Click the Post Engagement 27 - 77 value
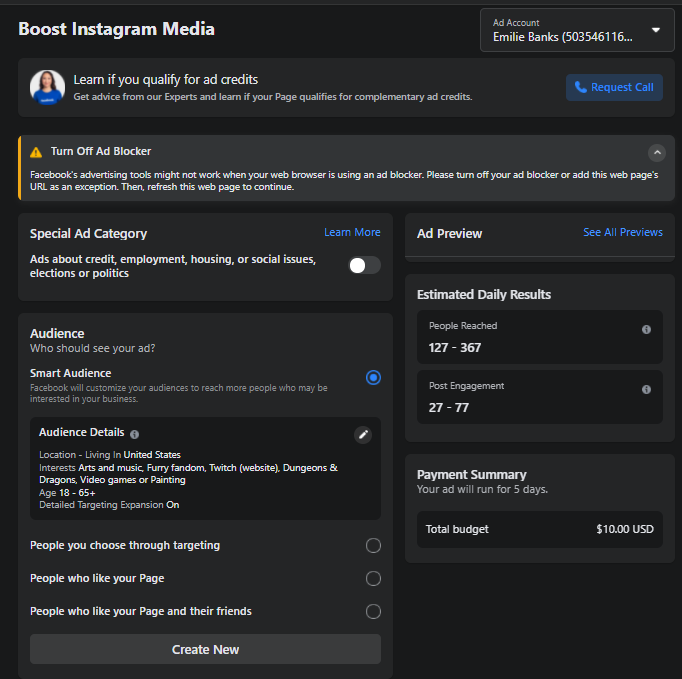The image size is (682, 679). tap(448, 408)
